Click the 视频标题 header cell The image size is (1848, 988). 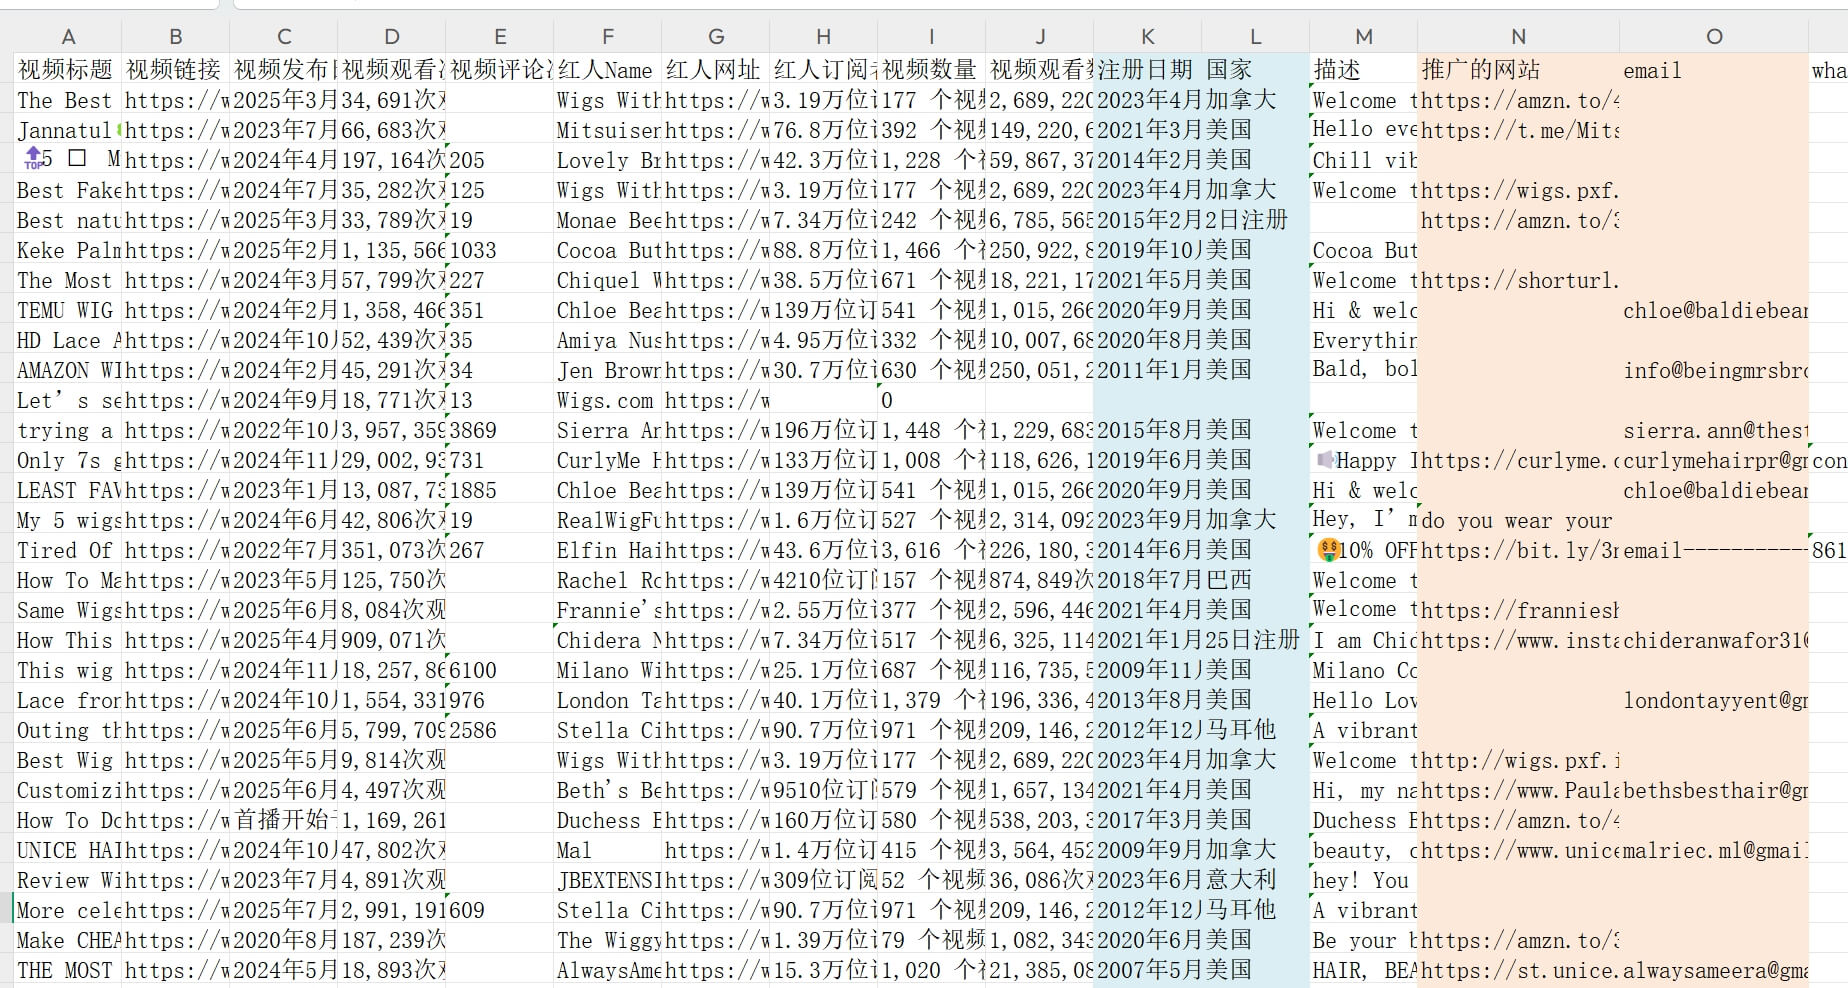68,69
